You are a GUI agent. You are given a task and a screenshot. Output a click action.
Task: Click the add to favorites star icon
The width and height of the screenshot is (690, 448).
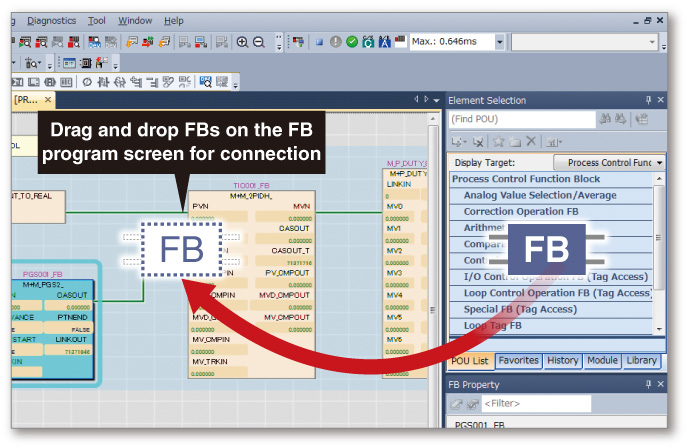click(x=496, y=143)
